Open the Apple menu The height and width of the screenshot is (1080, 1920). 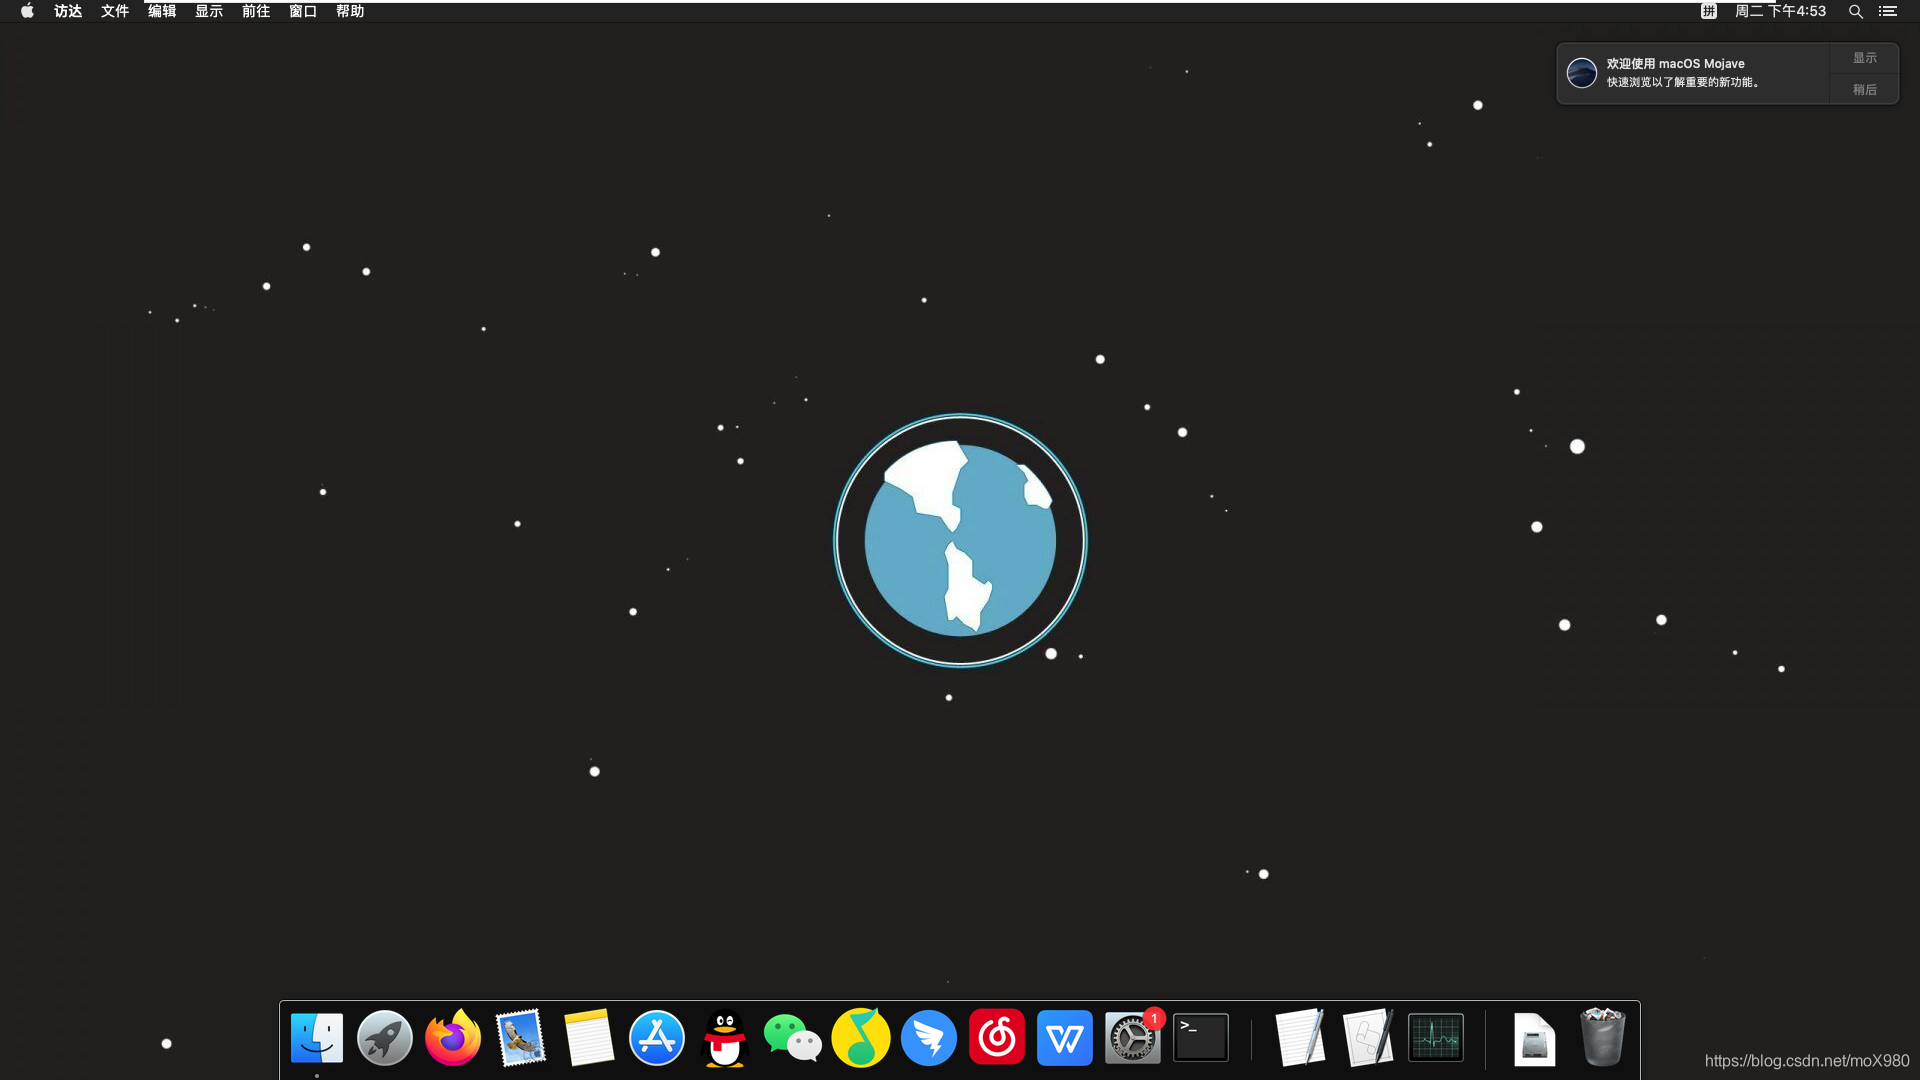click(x=27, y=11)
